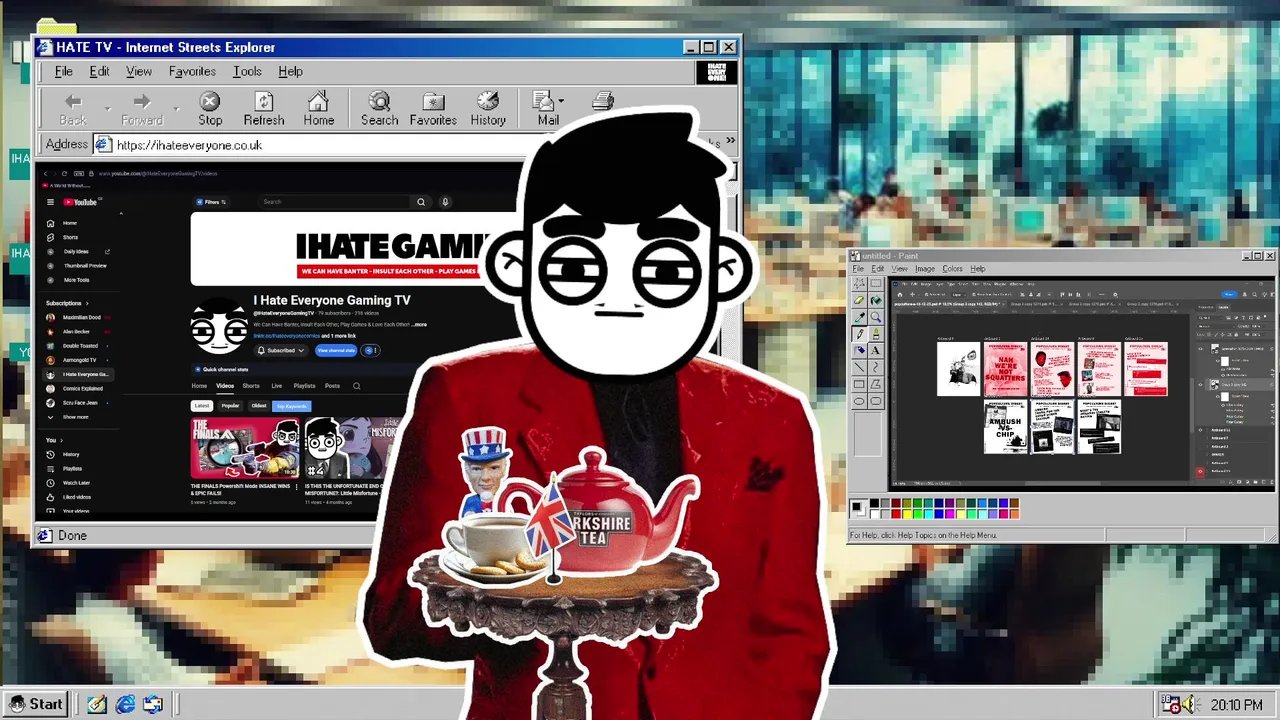Select the Free-Form Select tool in Paint
Screen dimensions: 1280x720
pos(859,284)
